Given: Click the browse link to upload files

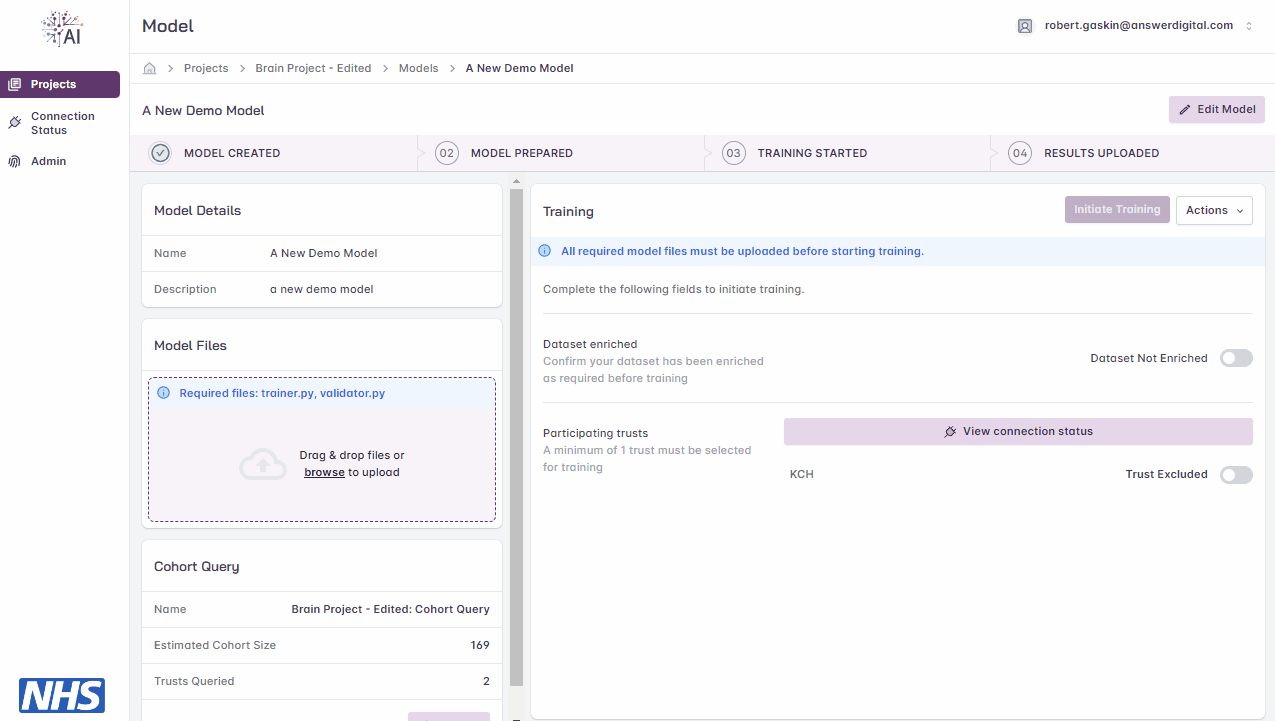Looking at the screenshot, I should click(324, 472).
